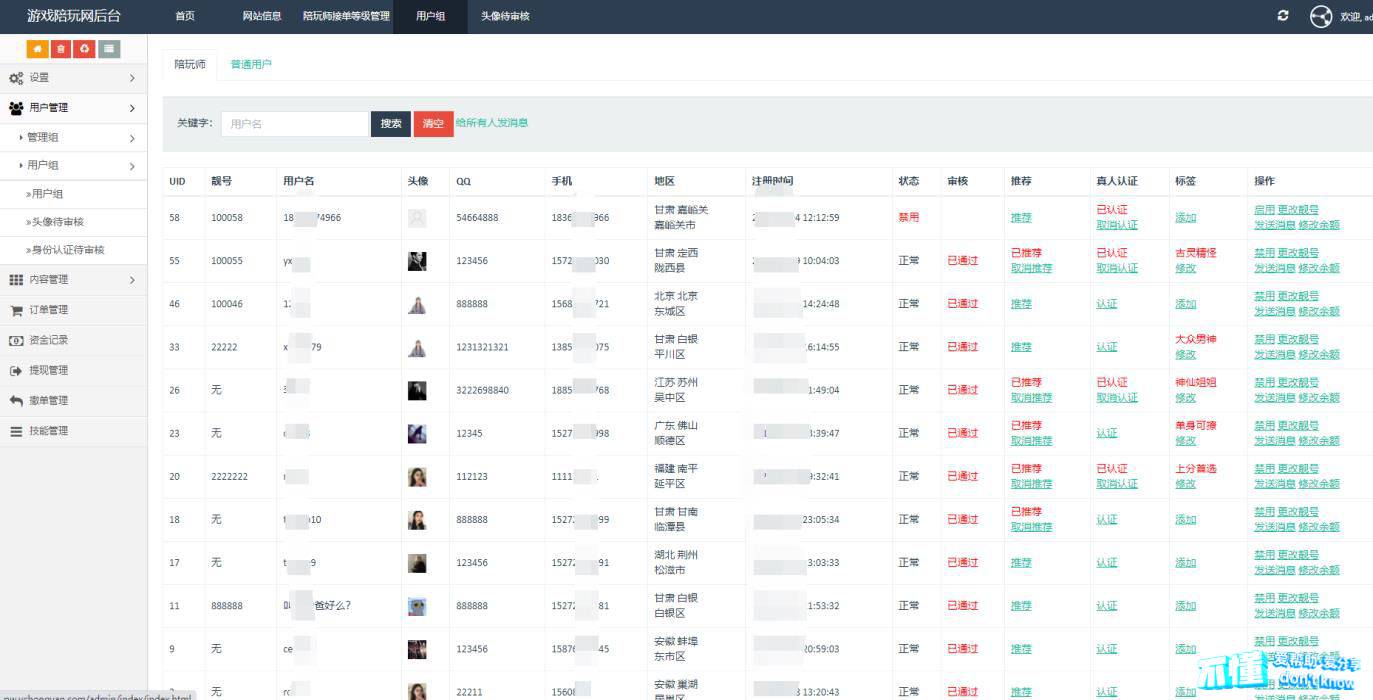Click the red recycle icon button
The image size is (1373, 700).
point(85,49)
